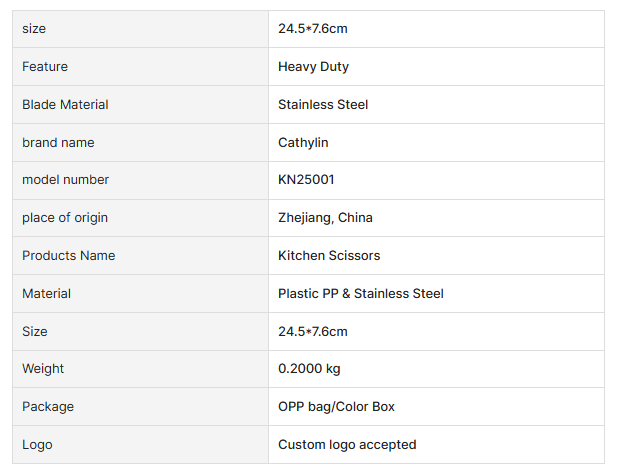Select the Zhejiang, China value
This screenshot has height=472, width=618.
pyautogui.click(x=325, y=218)
